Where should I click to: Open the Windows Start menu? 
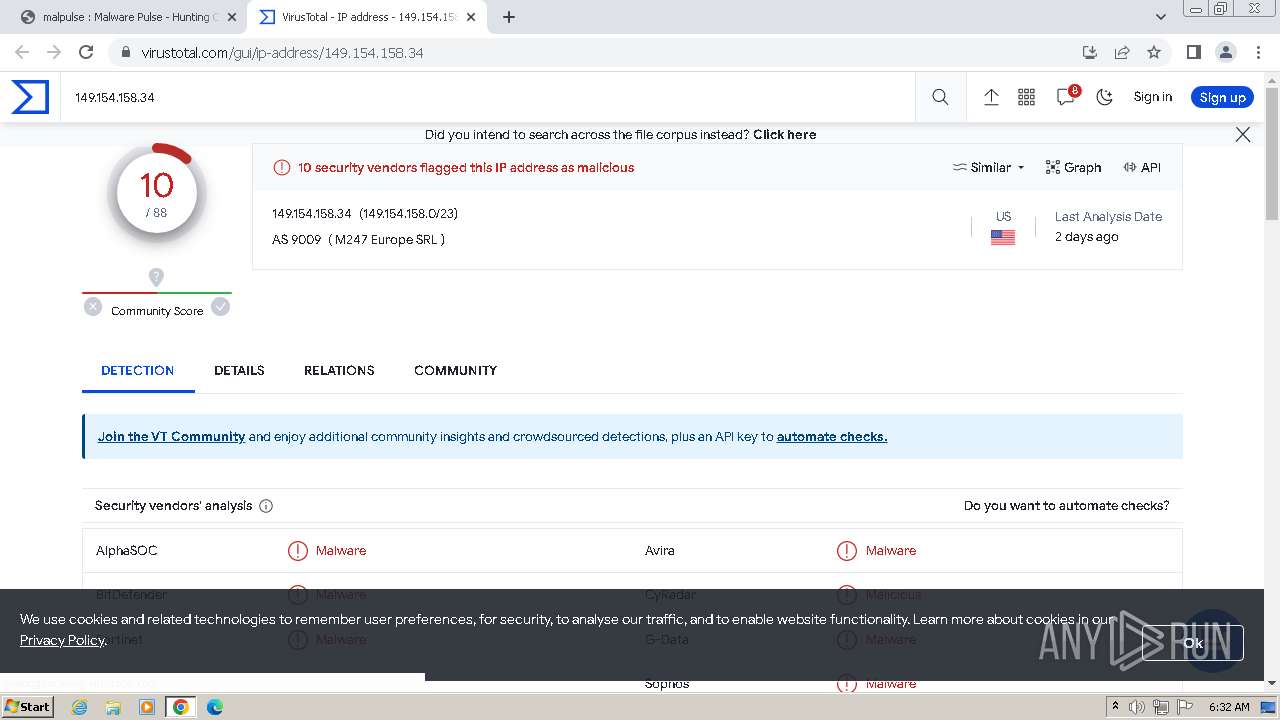(27, 706)
